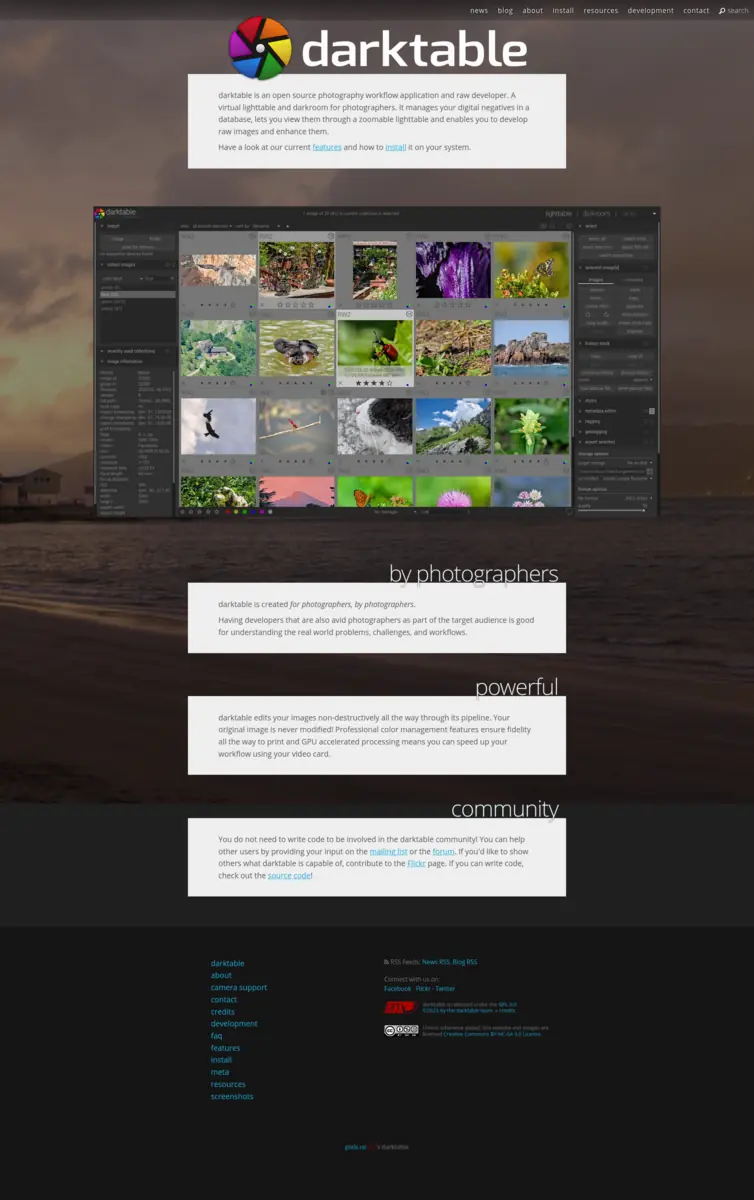This screenshot has width=754, height=1200.
Task: Open the development item in top navigation
Action: [651, 11]
